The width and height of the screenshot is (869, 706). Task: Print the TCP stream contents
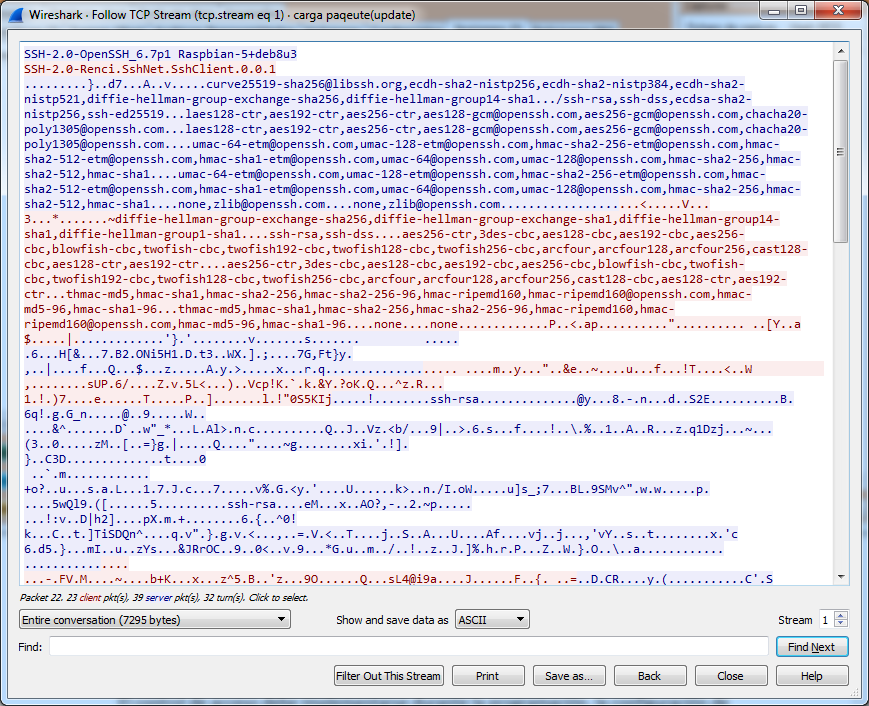pyautogui.click(x=488, y=676)
